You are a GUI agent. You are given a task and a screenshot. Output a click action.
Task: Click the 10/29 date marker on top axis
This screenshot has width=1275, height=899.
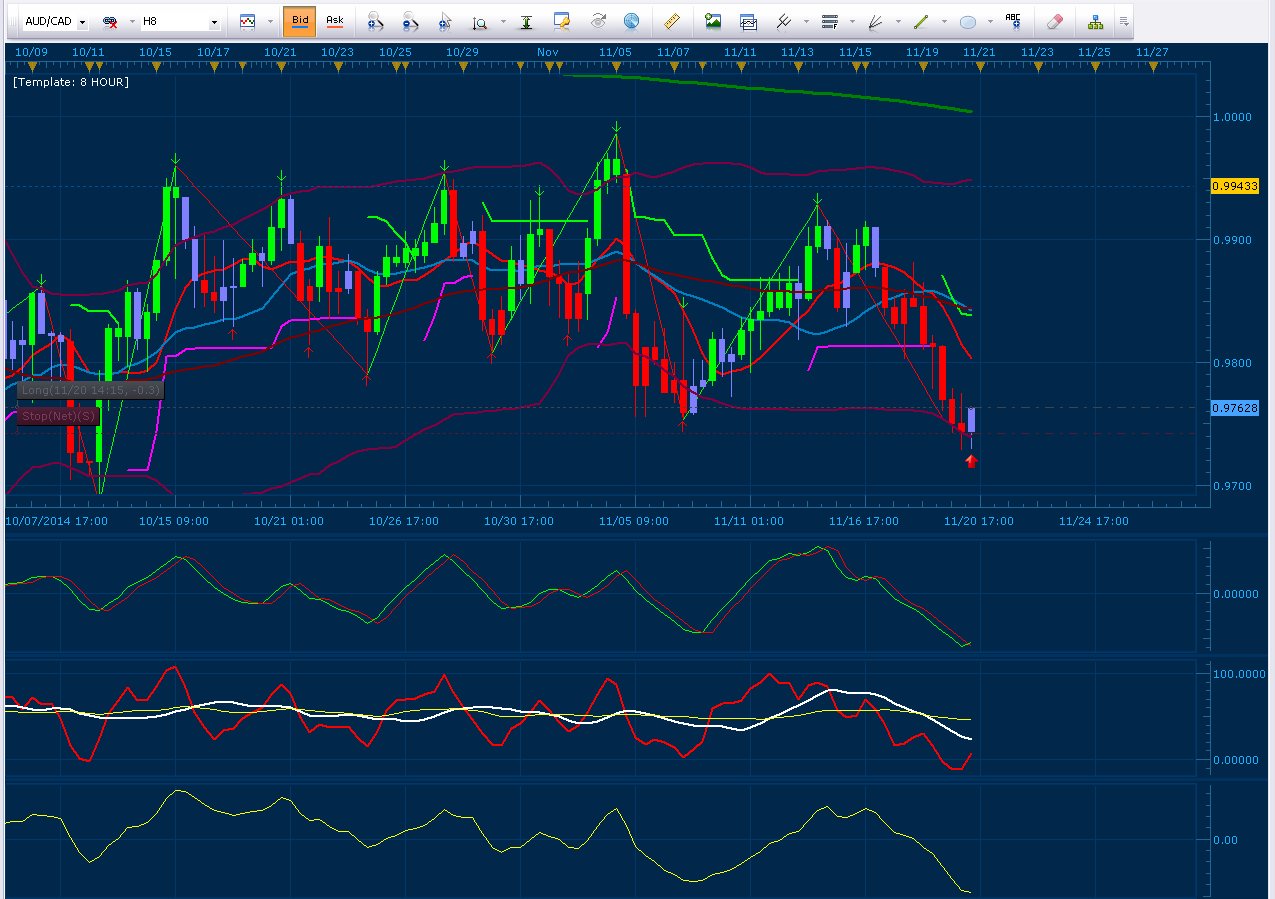tap(462, 52)
